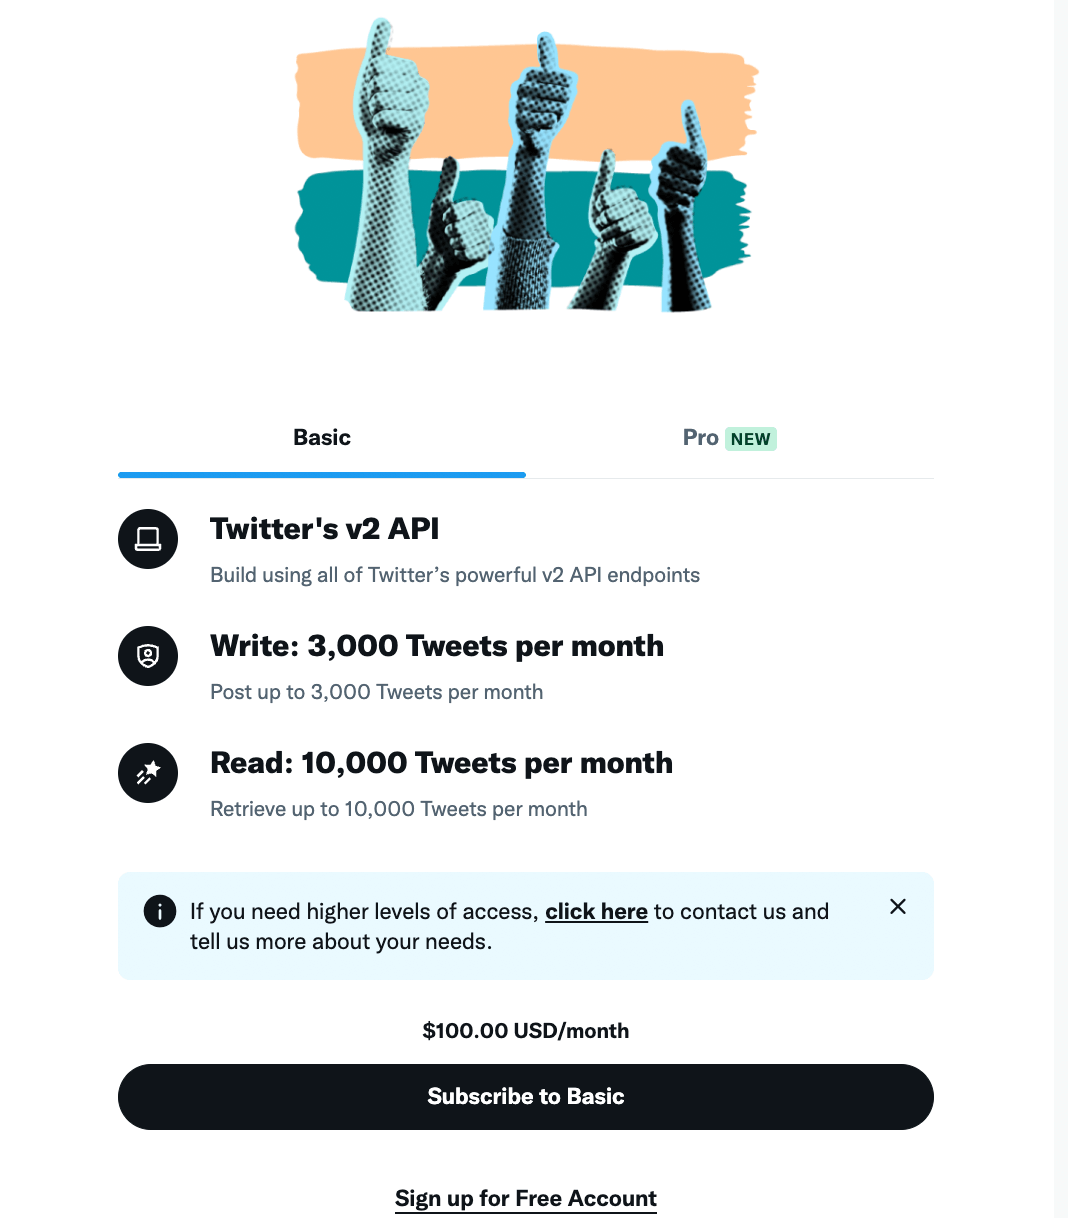Follow the "click here" contact link

pos(596,911)
